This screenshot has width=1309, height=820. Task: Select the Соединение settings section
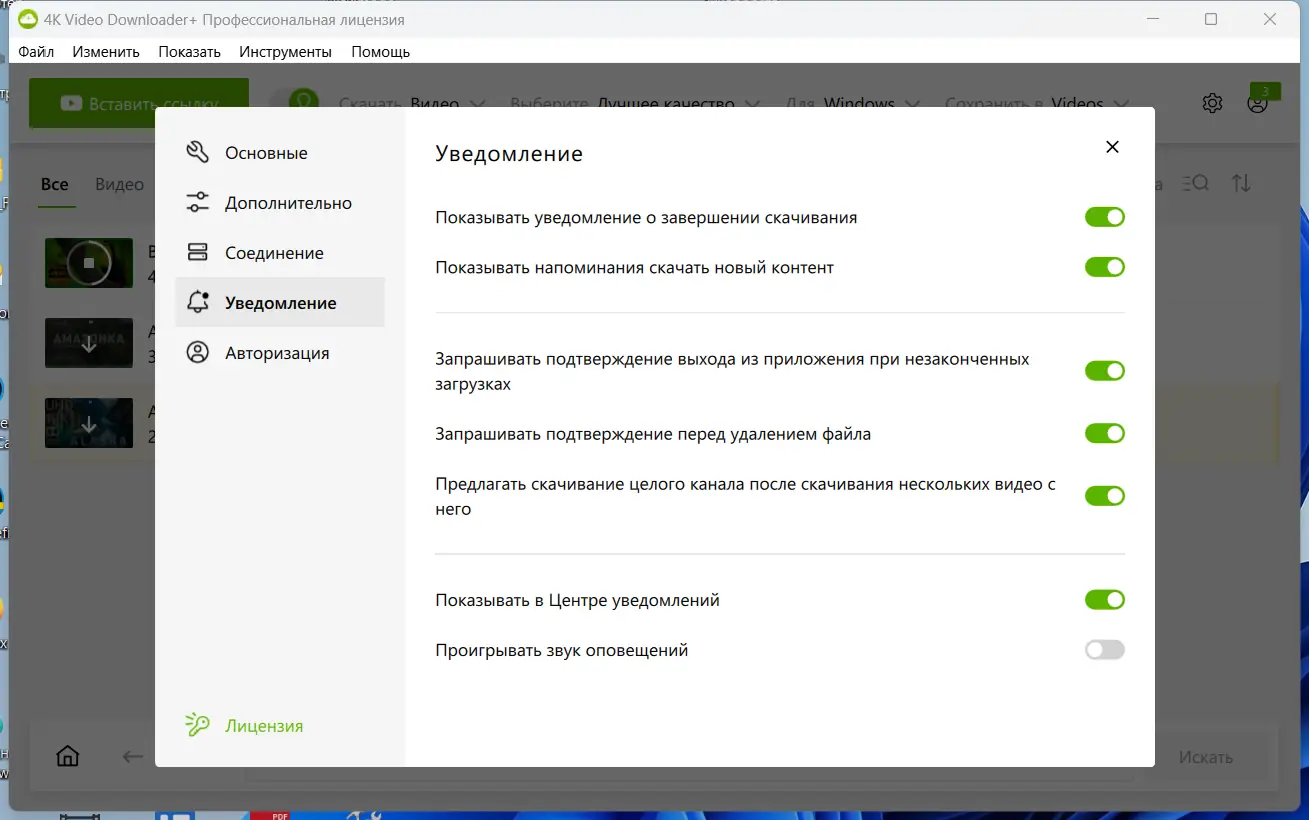click(x=274, y=252)
